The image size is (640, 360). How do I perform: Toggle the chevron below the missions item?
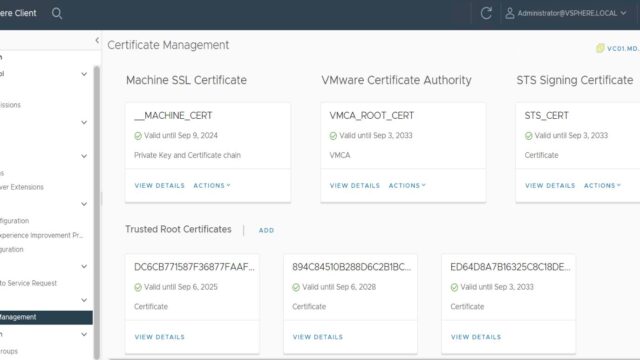(x=84, y=122)
